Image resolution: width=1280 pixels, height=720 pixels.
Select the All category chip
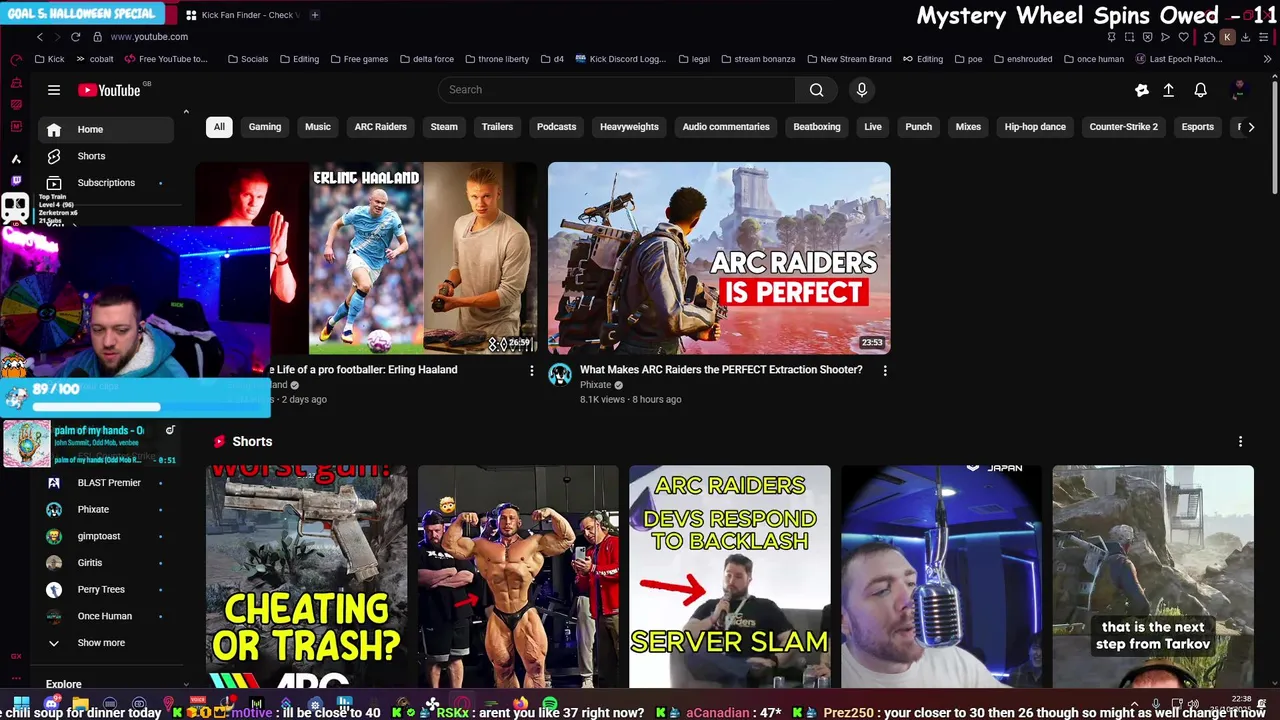coord(219,127)
